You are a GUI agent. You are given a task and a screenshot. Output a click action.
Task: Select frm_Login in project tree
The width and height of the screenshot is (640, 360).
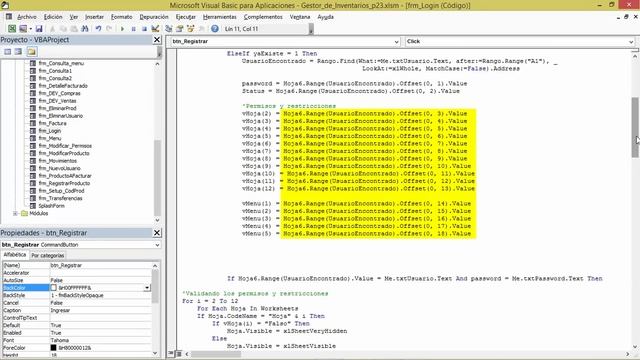coord(49,131)
